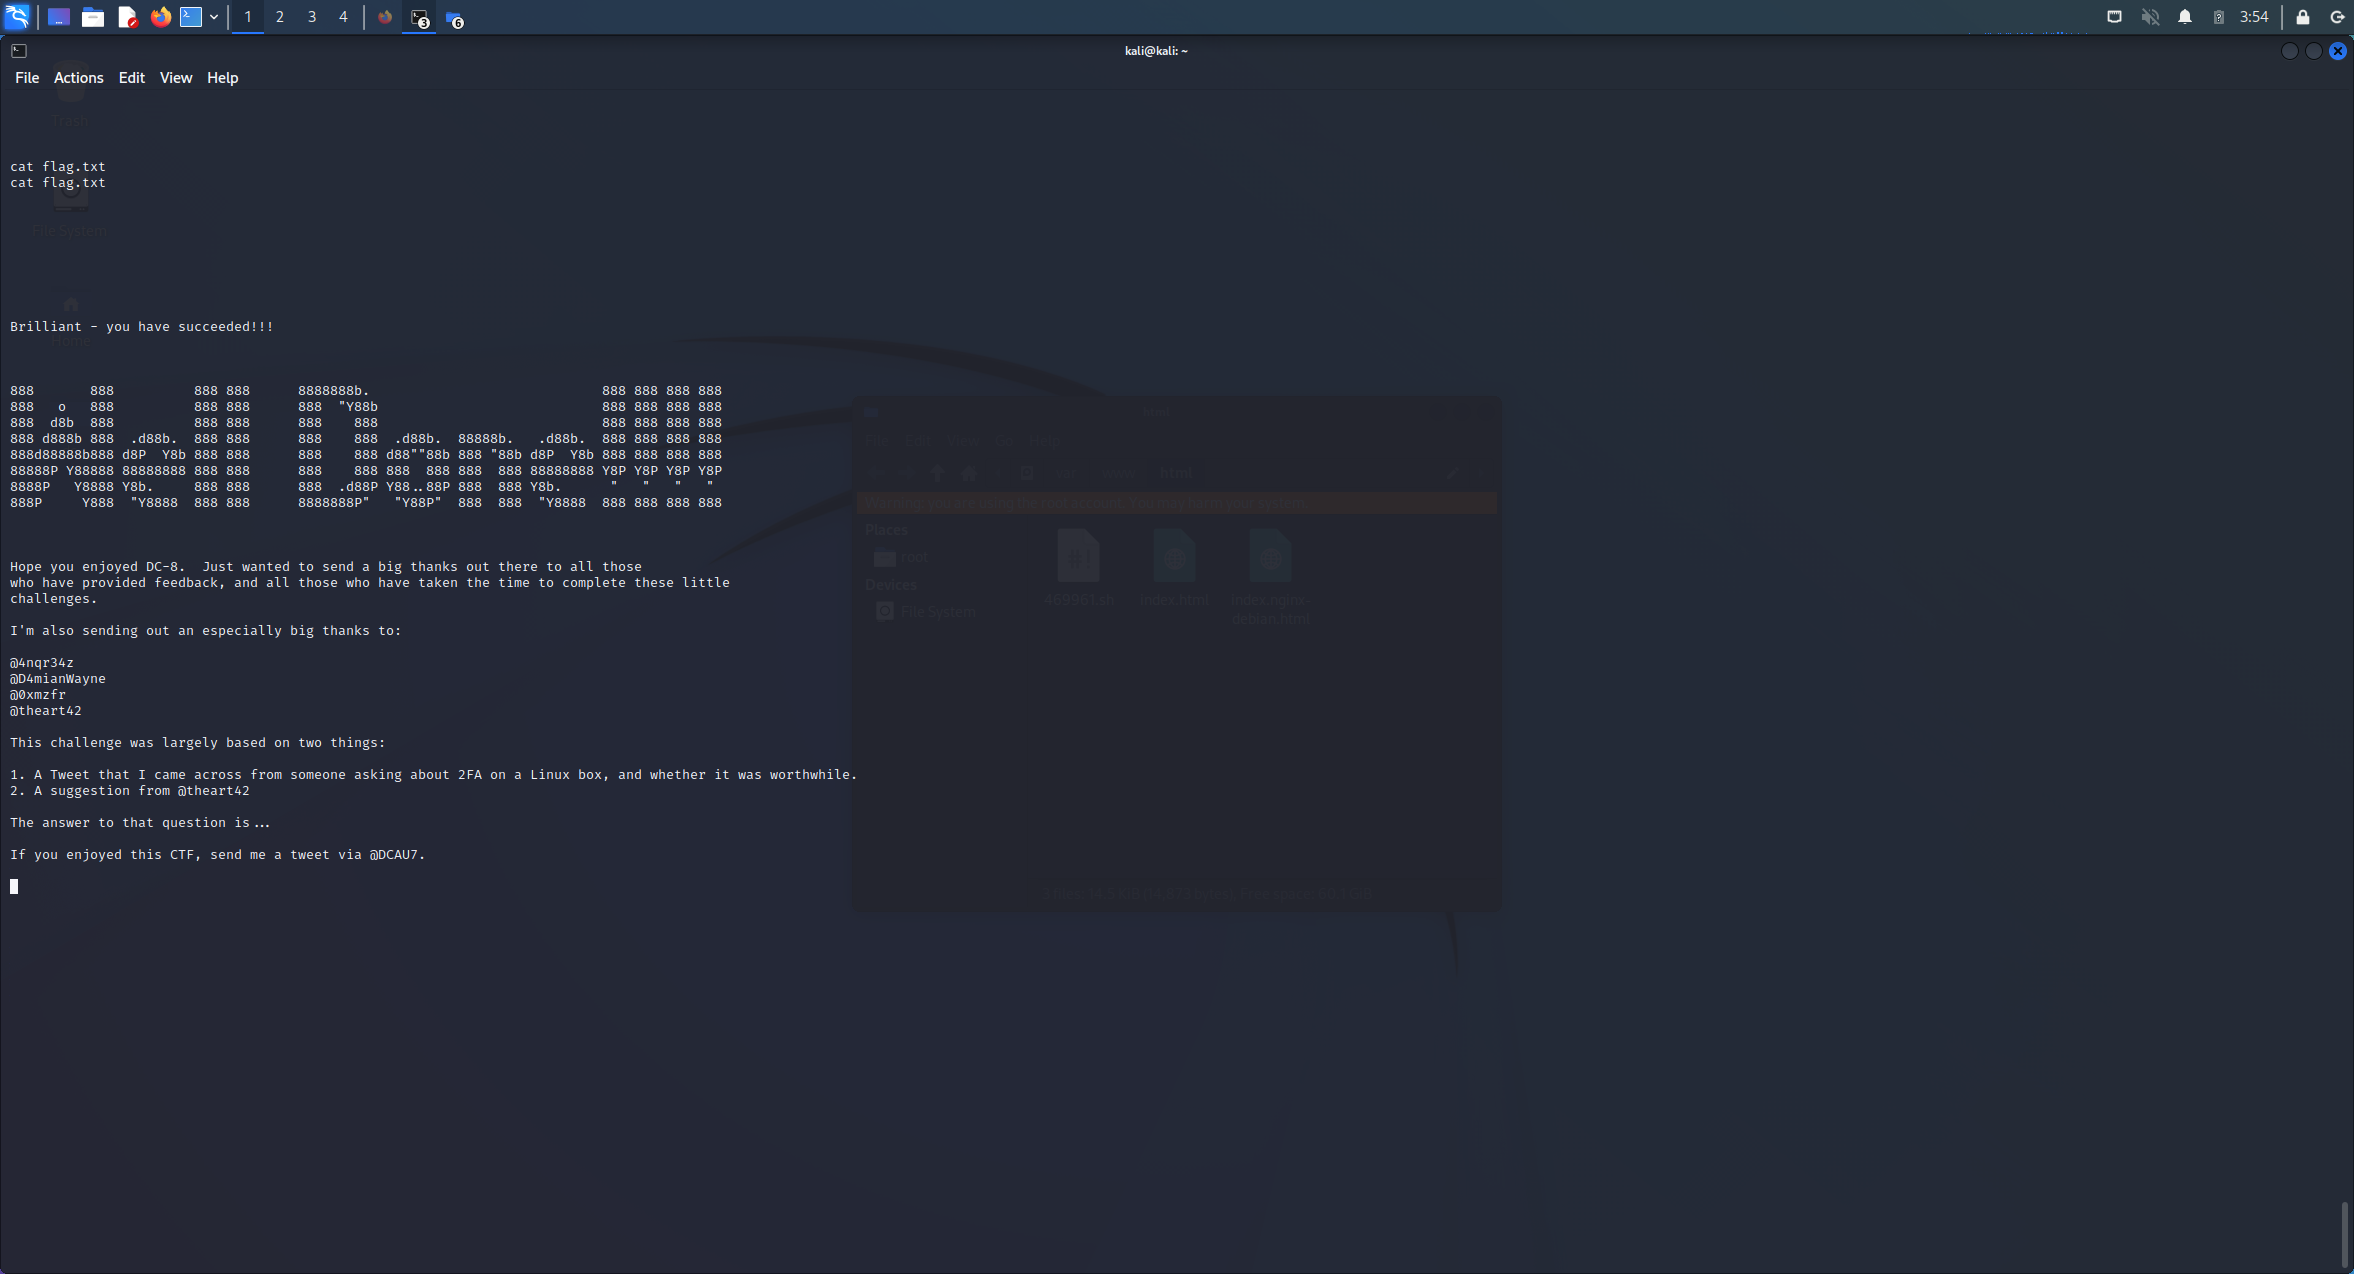The image size is (2354, 1274).
Task: Maximize the kali@kali terminal window
Action: click(2314, 51)
